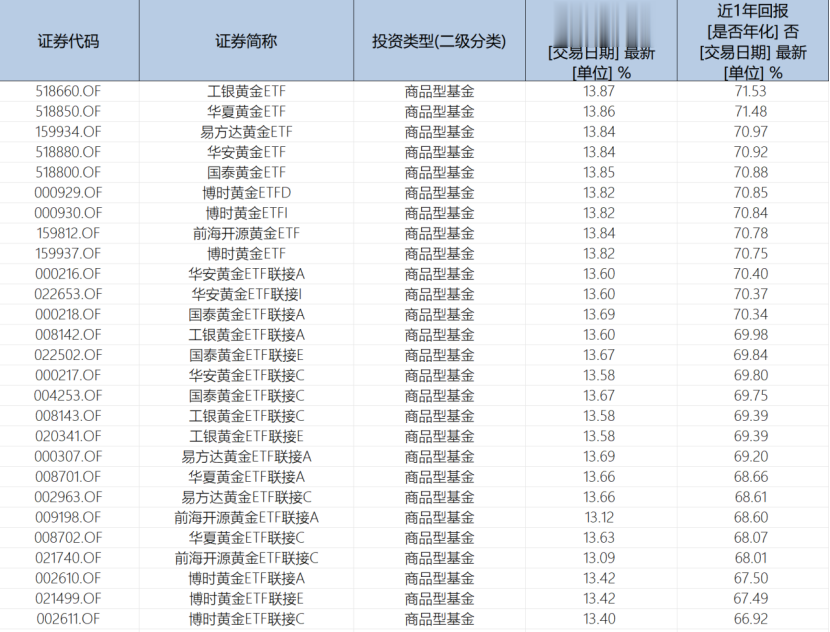Click fund code 020341.OF
830x632 pixels.
(68, 436)
